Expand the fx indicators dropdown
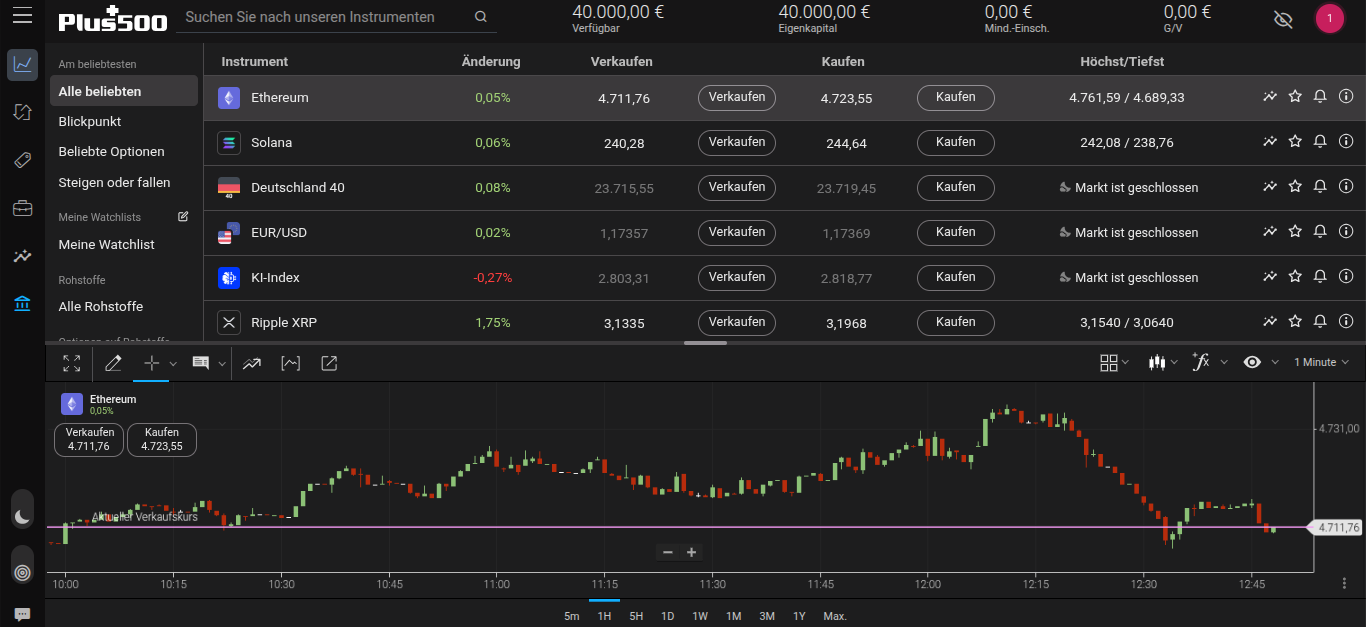Image resolution: width=1366 pixels, height=627 pixels. [1208, 362]
